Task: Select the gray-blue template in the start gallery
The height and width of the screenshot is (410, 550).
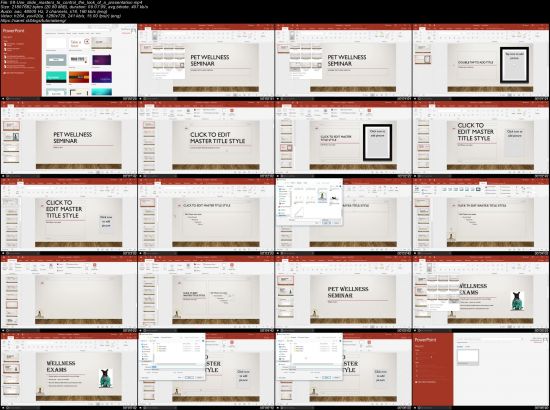Action: click(56, 60)
